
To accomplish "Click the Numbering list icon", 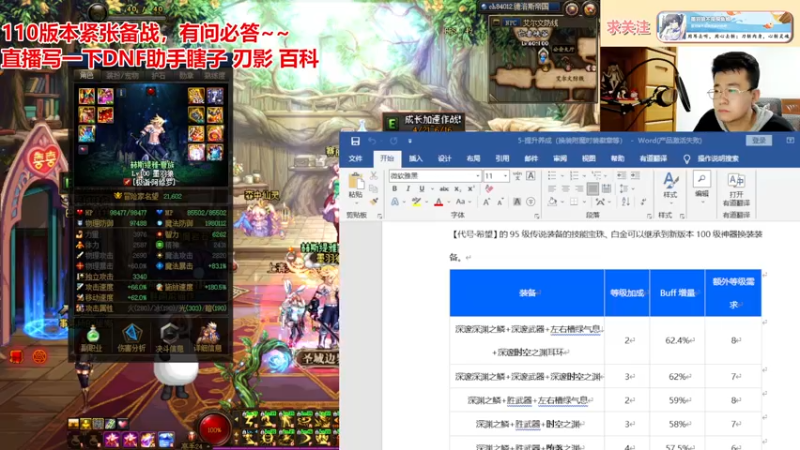I will tap(574, 176).
